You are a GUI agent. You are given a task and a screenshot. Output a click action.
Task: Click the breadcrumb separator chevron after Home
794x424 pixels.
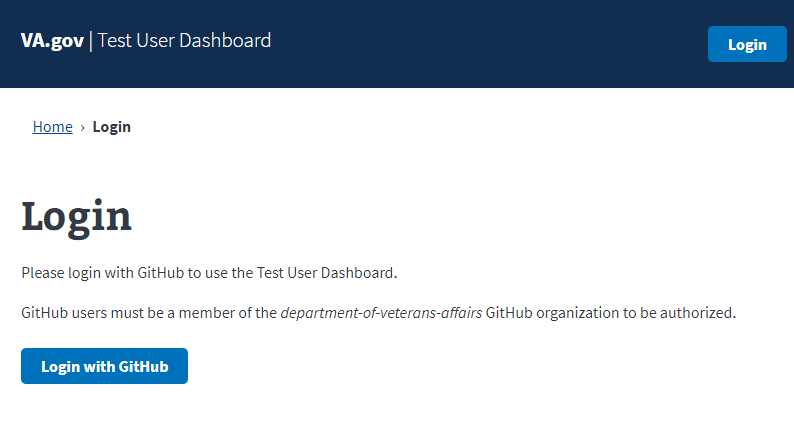click(82, 128)
